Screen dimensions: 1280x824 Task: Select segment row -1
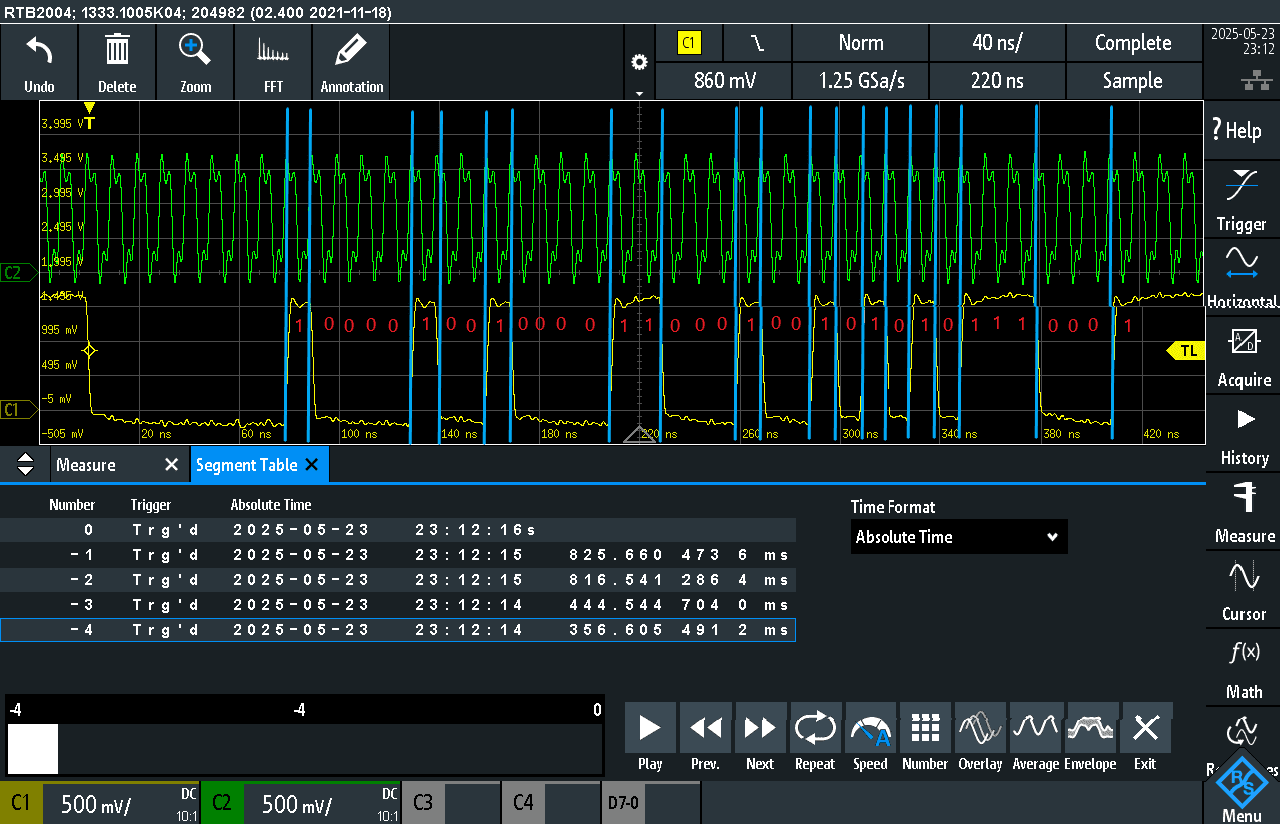point(398,555)
